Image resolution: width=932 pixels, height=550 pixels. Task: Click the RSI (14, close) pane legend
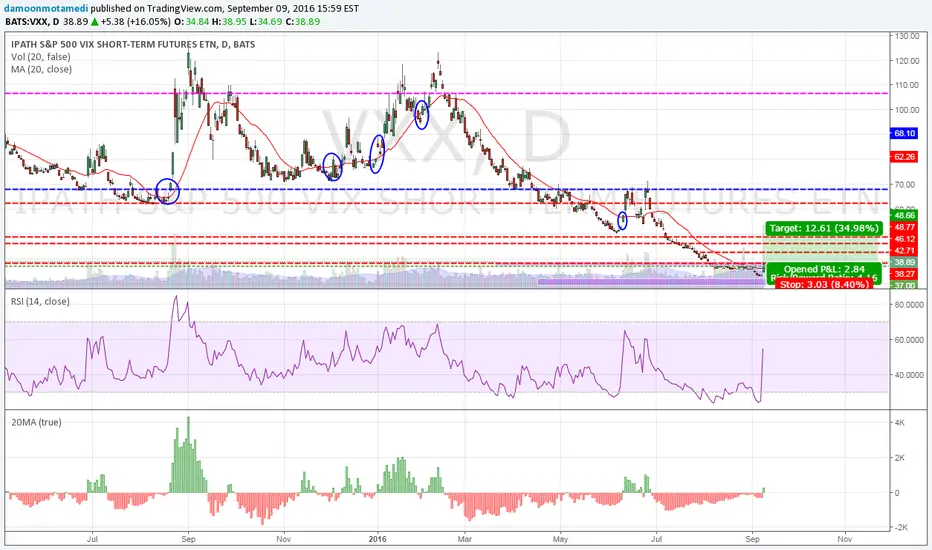tap(40, 301)
